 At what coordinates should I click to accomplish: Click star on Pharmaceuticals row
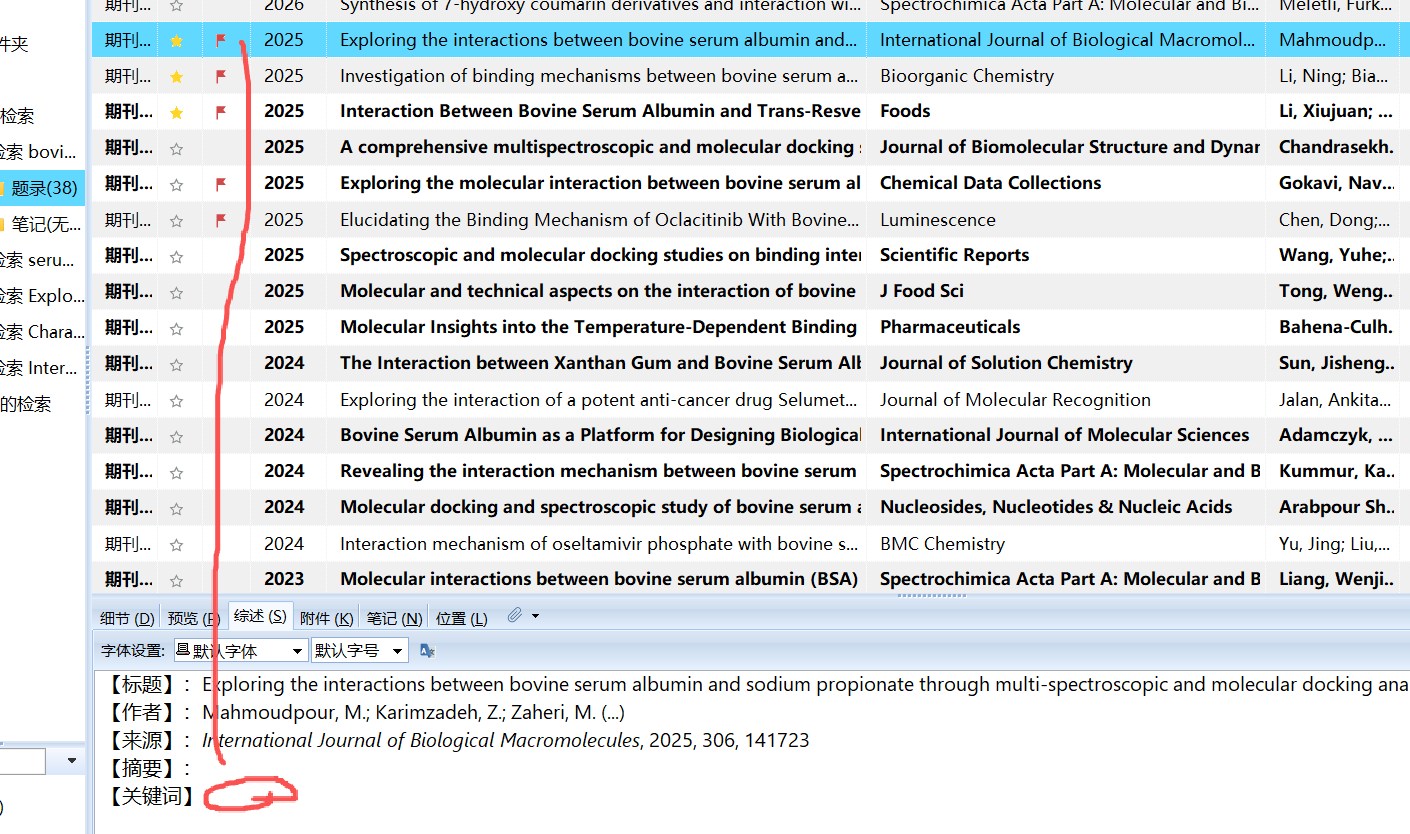click(177, 328)
